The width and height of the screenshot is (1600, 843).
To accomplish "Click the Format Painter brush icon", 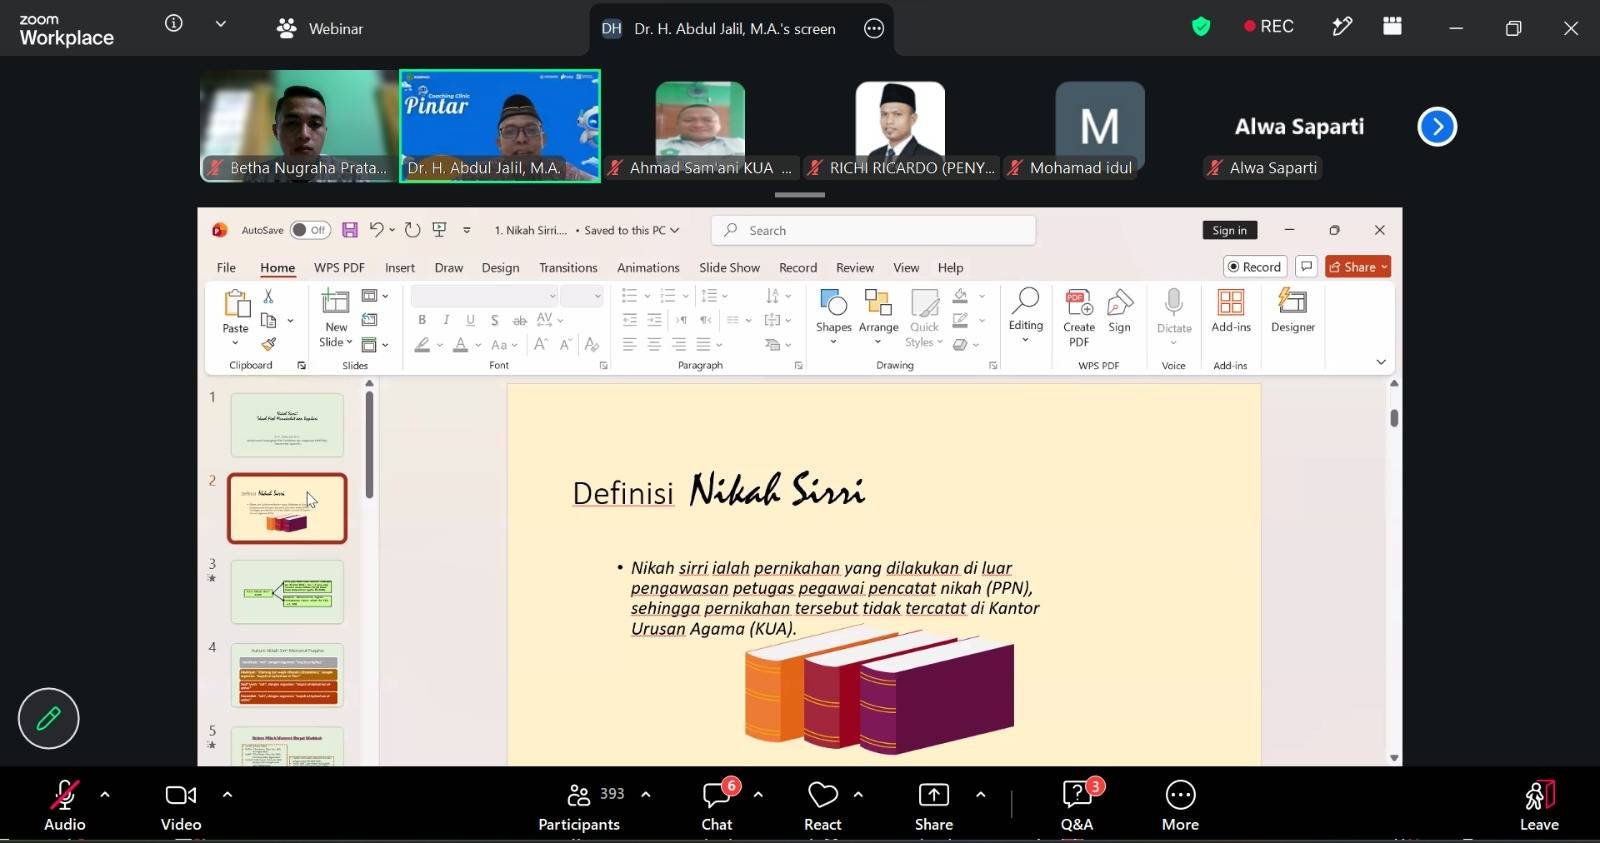I will (x=268, y=344).
